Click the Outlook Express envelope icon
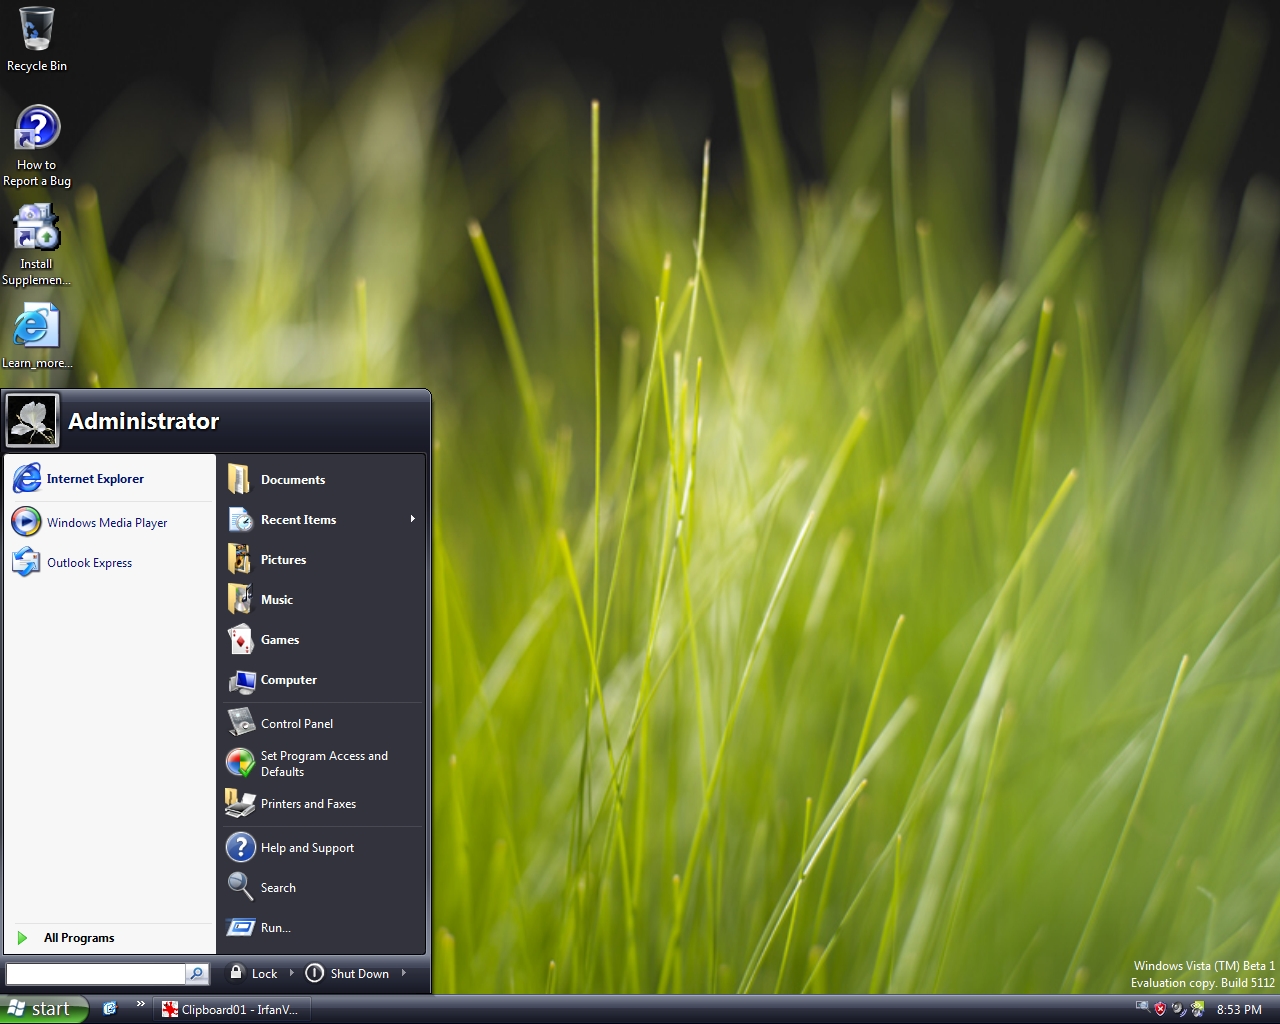Screen dimensions: 1280x1024 pyautogui.click(x=26, y=562)
